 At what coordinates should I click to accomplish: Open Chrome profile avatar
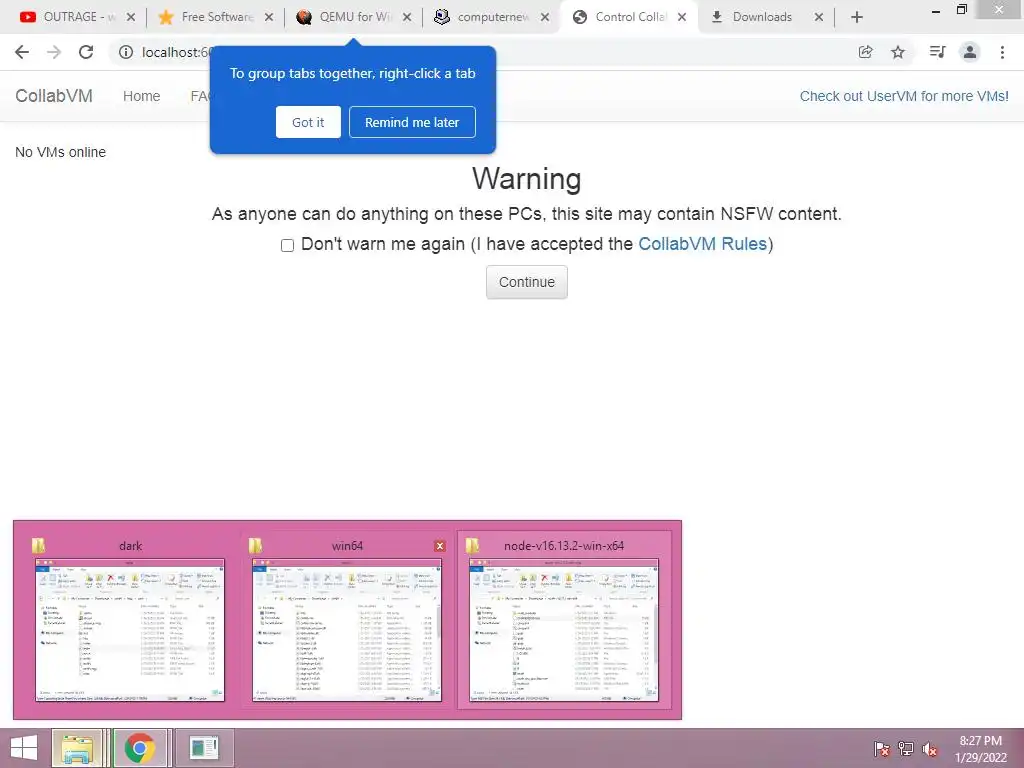pos(970,52)
